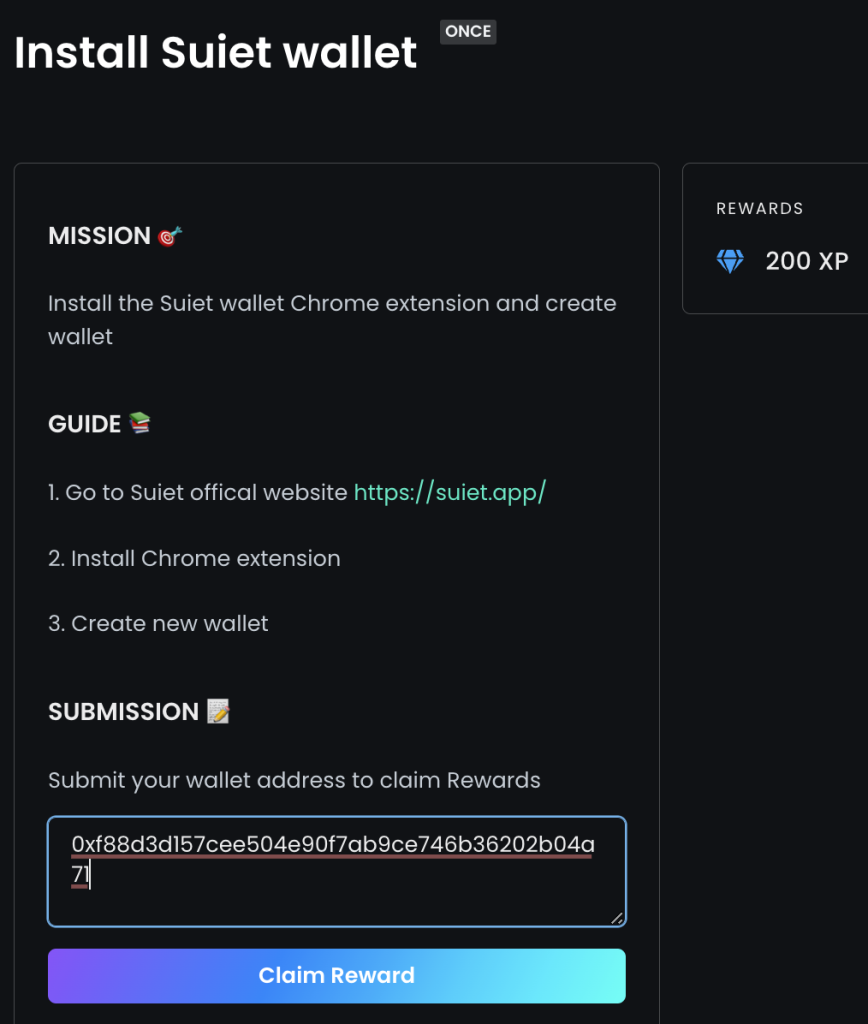868x1024 pixels.
Task: Click the GUIDE section heading
Action: (x=84, y=424)
